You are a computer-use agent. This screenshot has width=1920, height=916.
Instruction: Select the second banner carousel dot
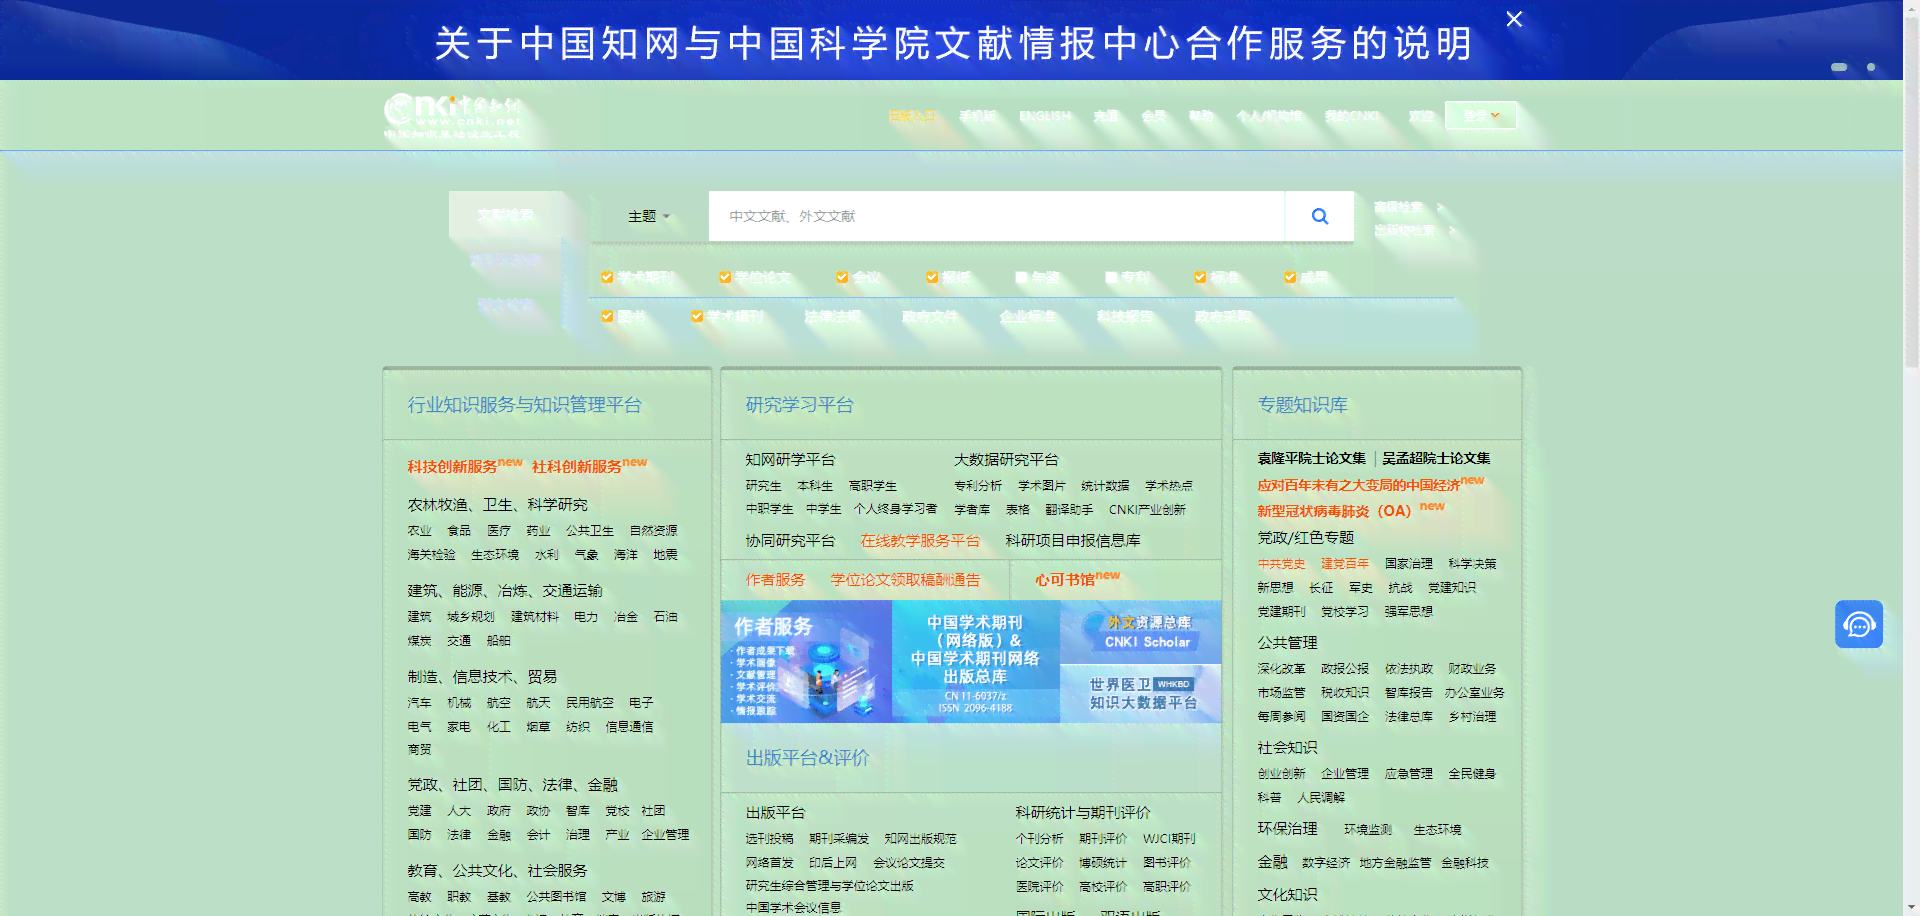(1871, 67)
